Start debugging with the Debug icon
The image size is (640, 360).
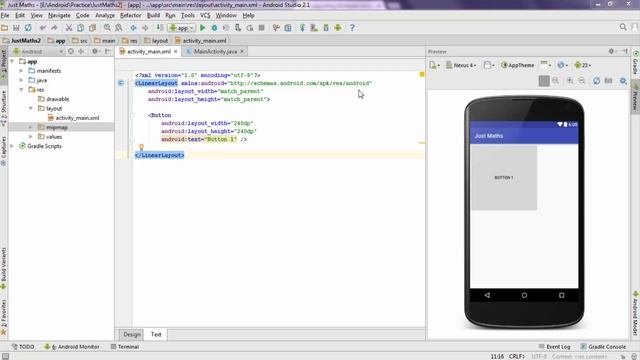pos(214,28)
